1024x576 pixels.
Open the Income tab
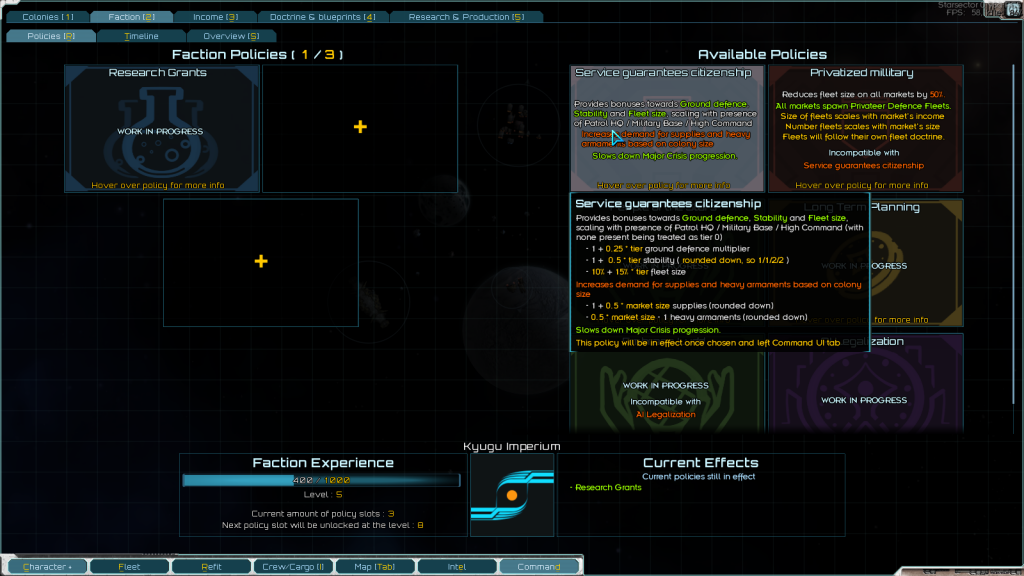(x=214, y=17)
